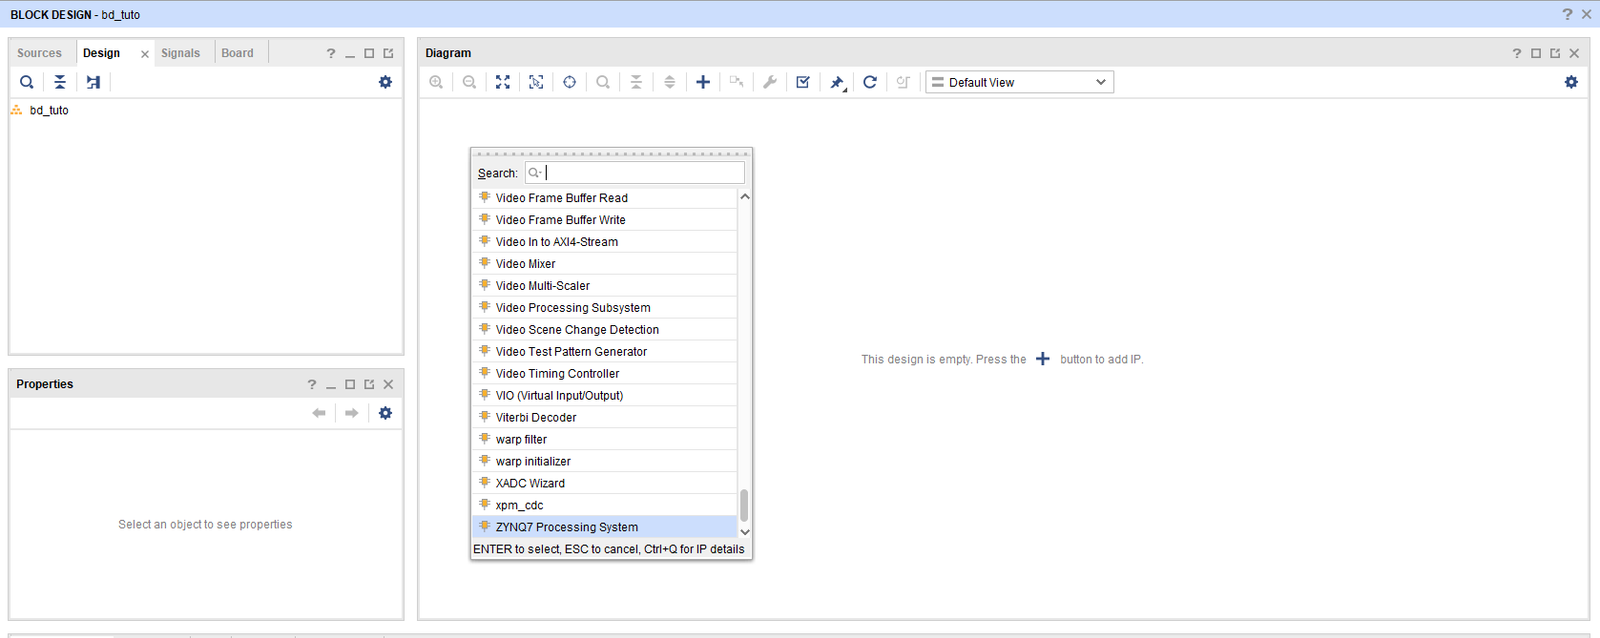Open Diagram settings gear icon
This screenshot has height=638, width=1600.
point(1571,82)
